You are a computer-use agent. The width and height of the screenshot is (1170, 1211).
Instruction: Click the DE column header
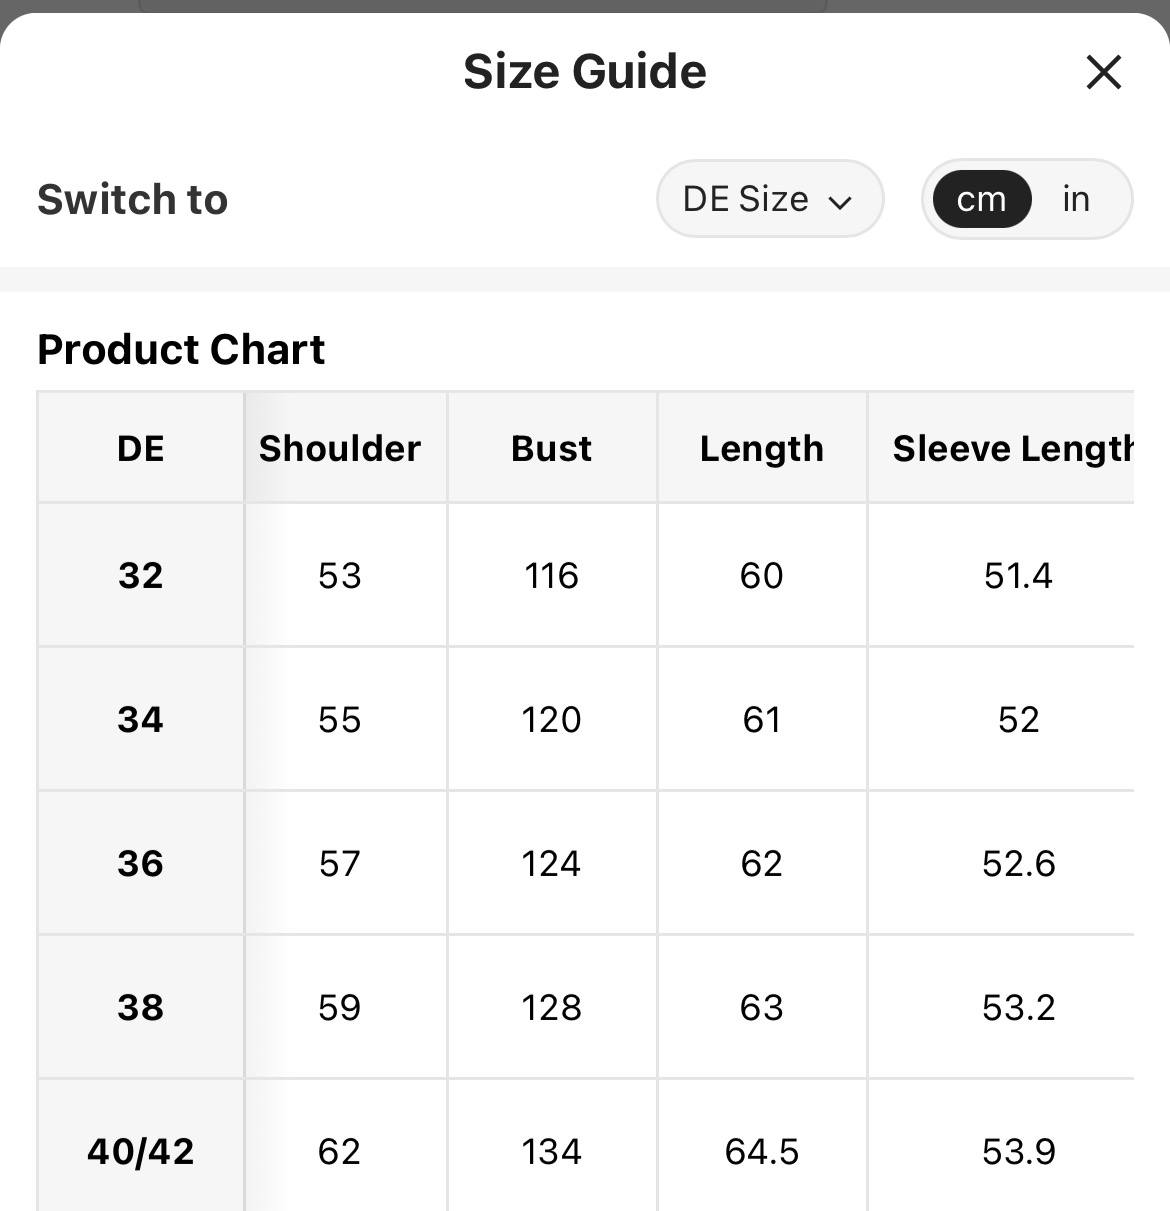[141, 449]
